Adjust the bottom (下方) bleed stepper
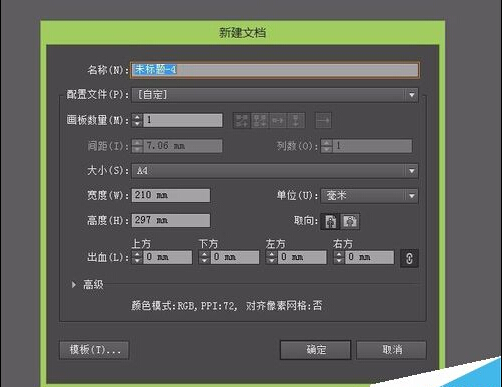 [x=204, y=257]
